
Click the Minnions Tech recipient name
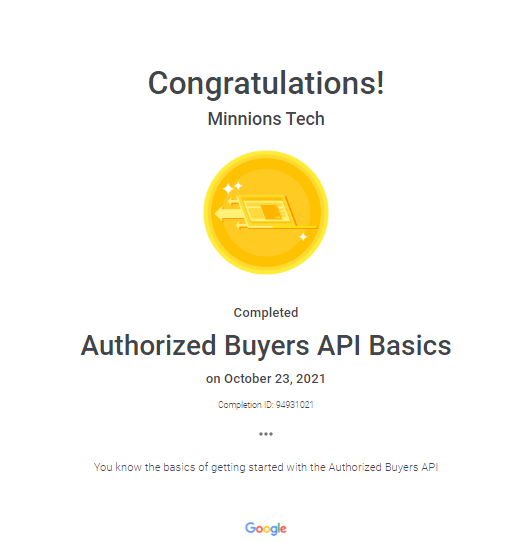pos(266,119)
